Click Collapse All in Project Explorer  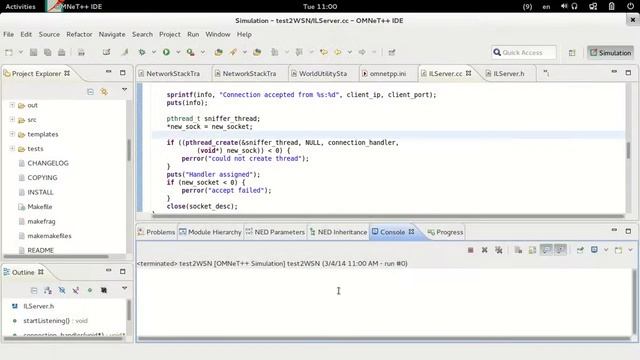click(x=90, y=92)
